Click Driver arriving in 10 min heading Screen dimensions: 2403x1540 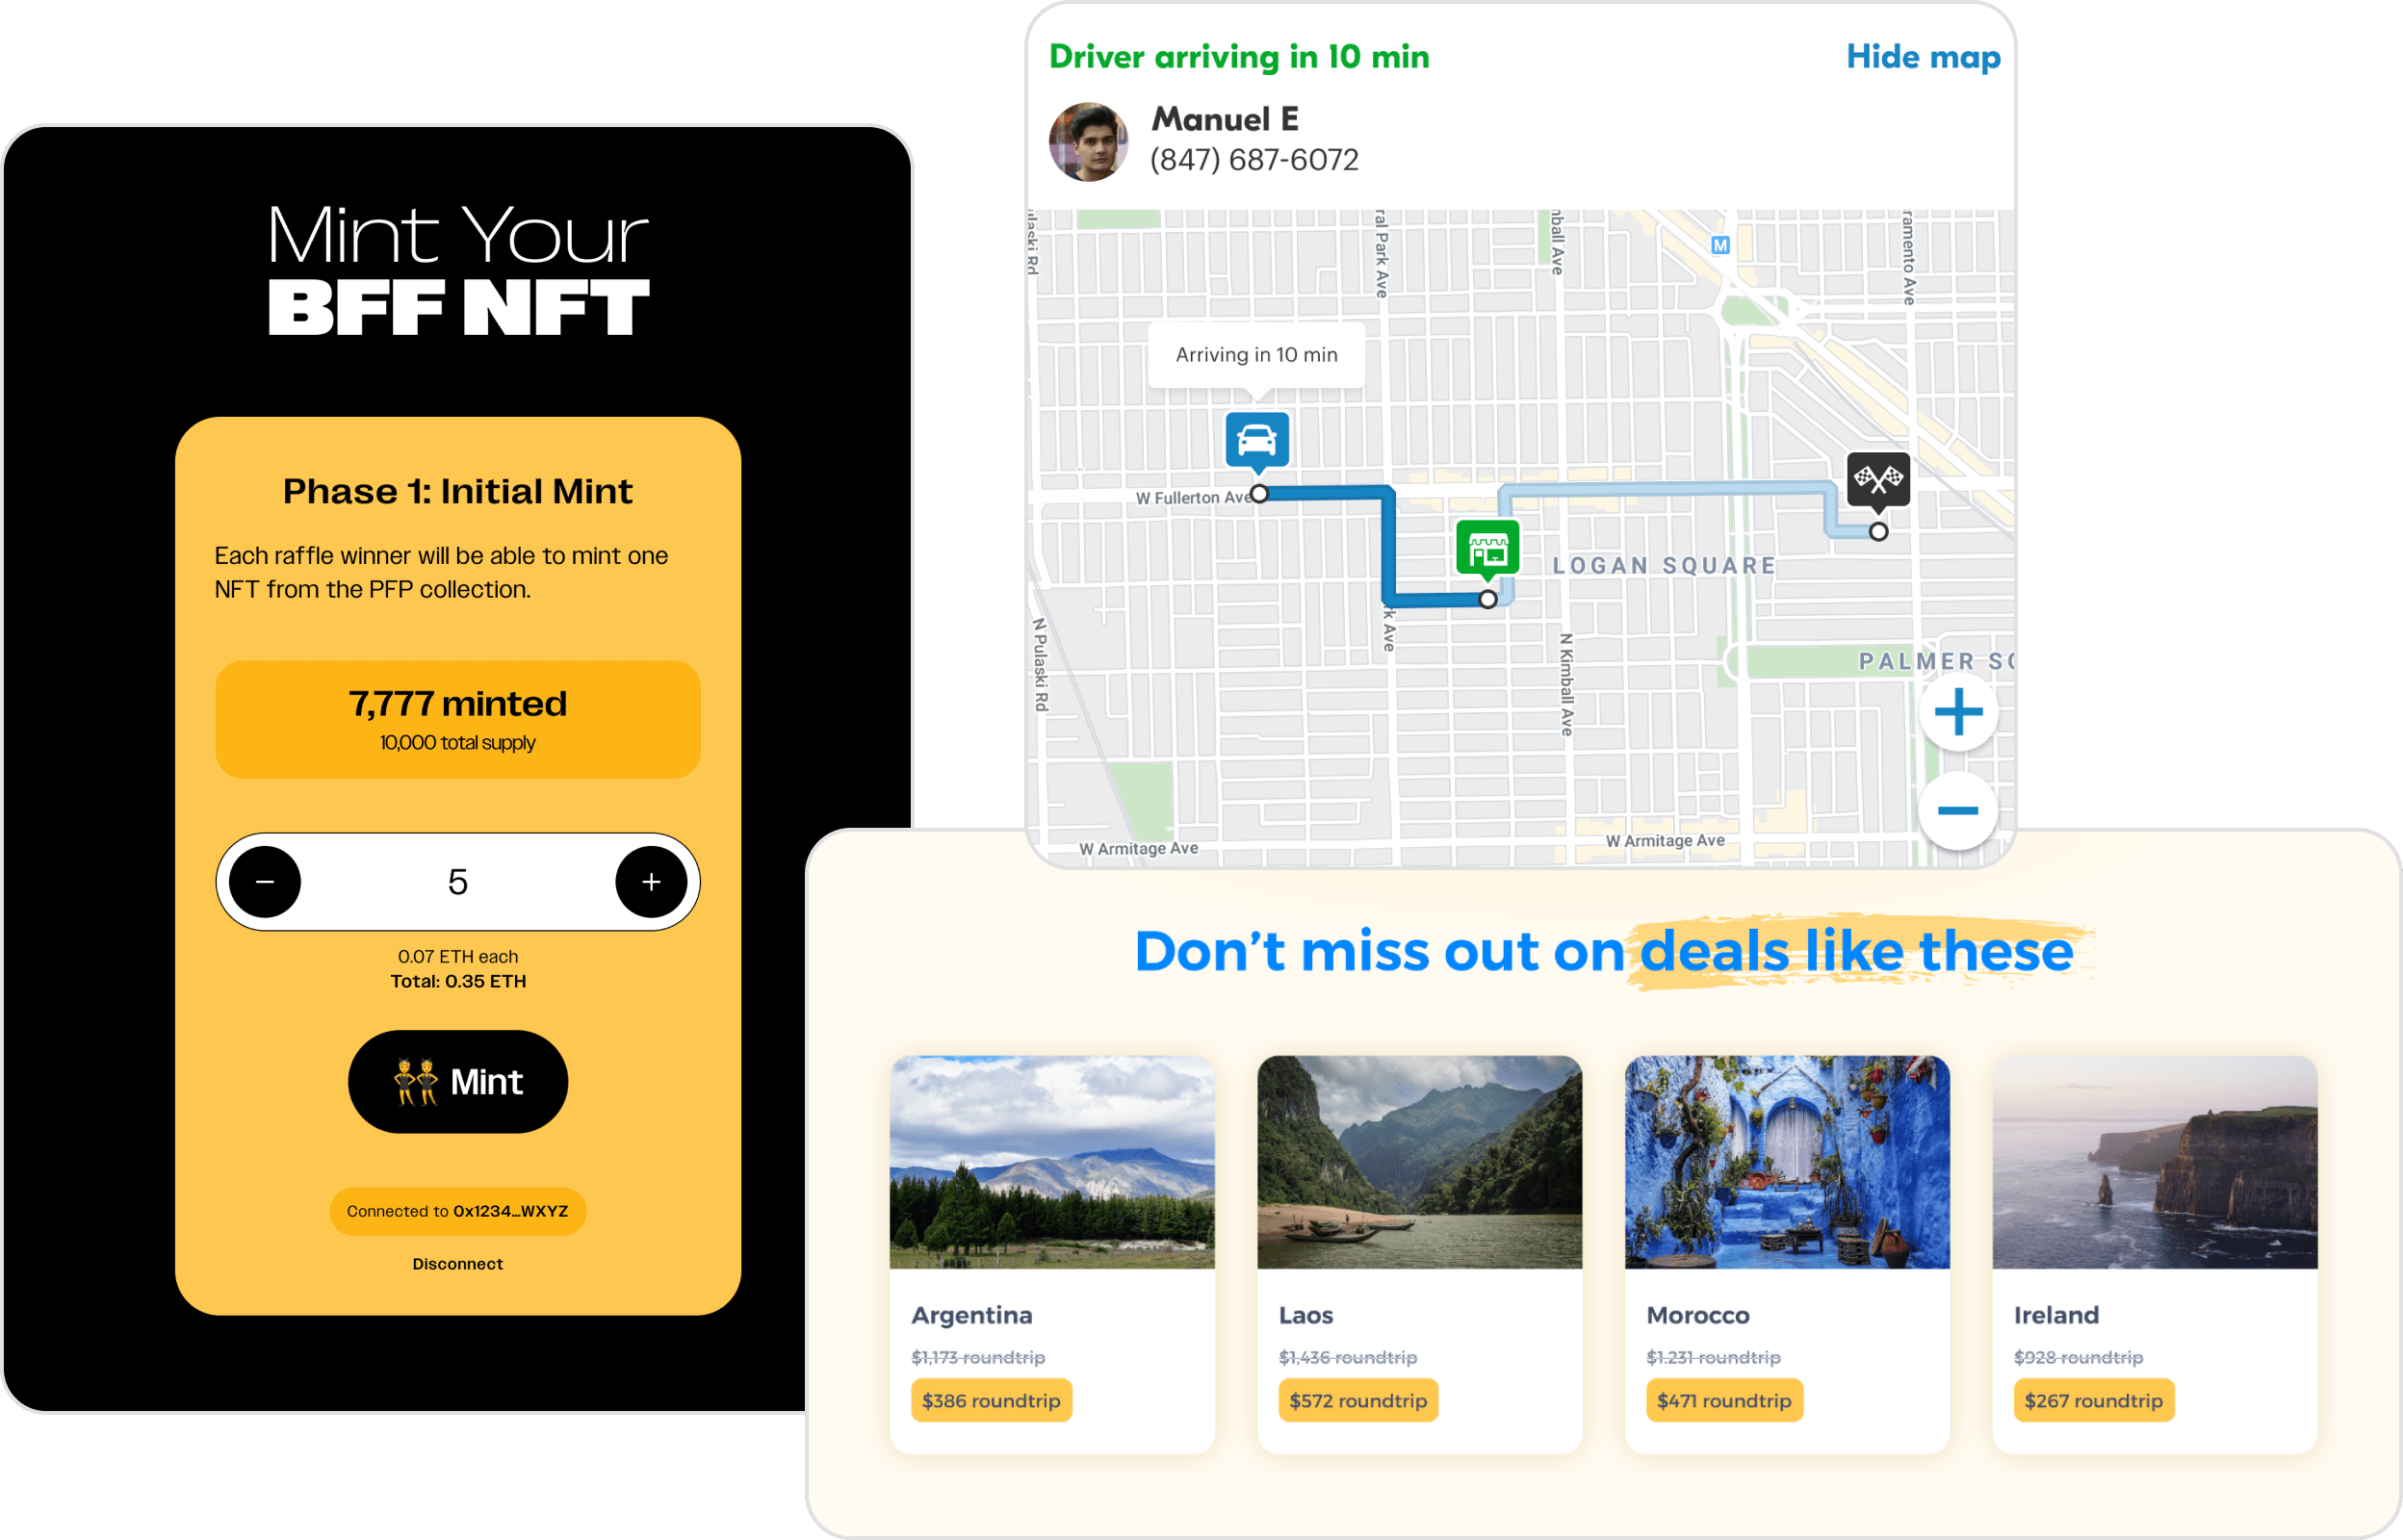[1239, 57]
